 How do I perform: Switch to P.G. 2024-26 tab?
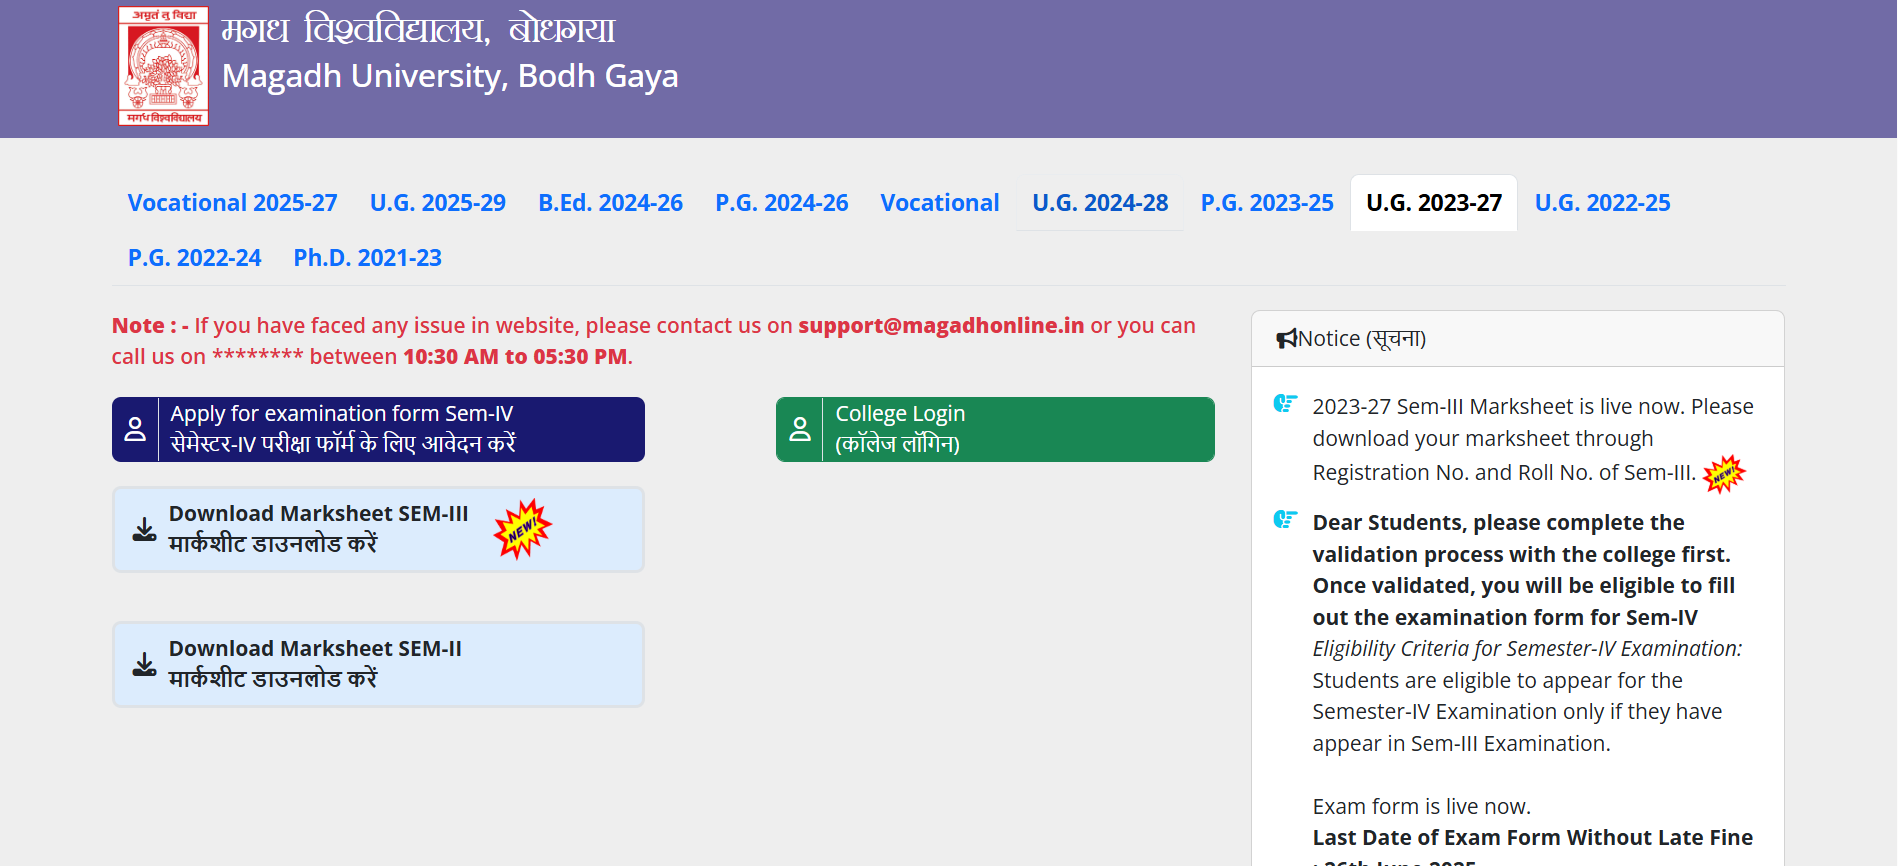tap(782, 203)
